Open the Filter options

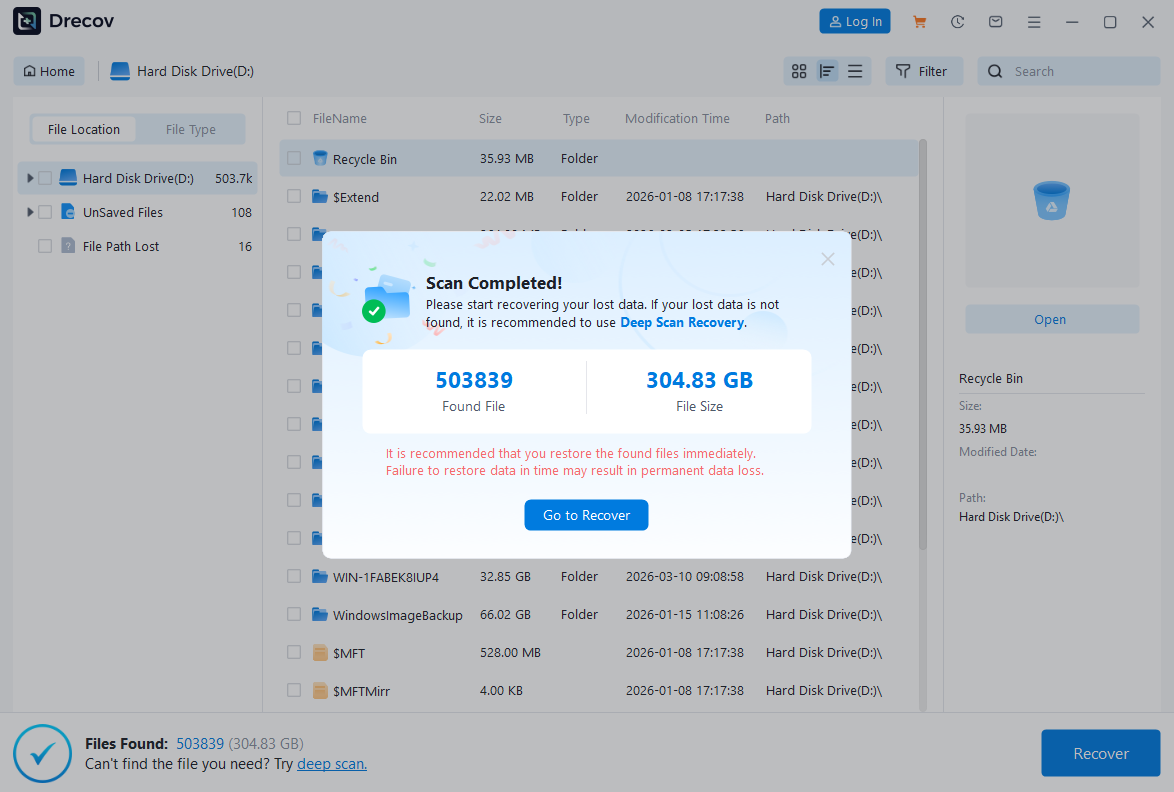pyautogui.click(x=923, y=71)
